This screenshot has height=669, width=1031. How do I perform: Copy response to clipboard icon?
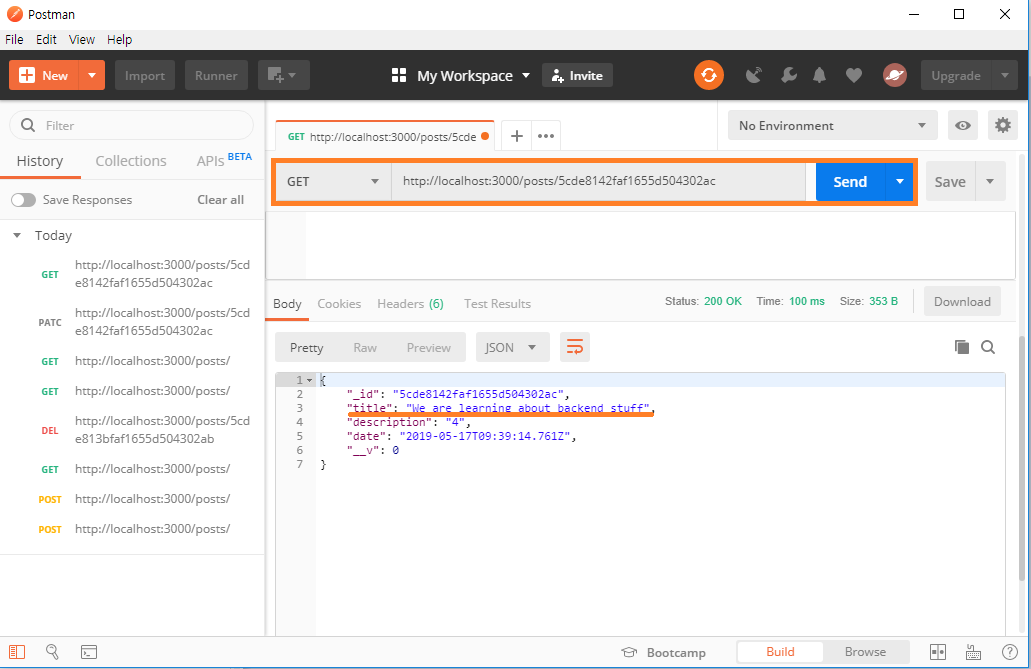(961, 347)
